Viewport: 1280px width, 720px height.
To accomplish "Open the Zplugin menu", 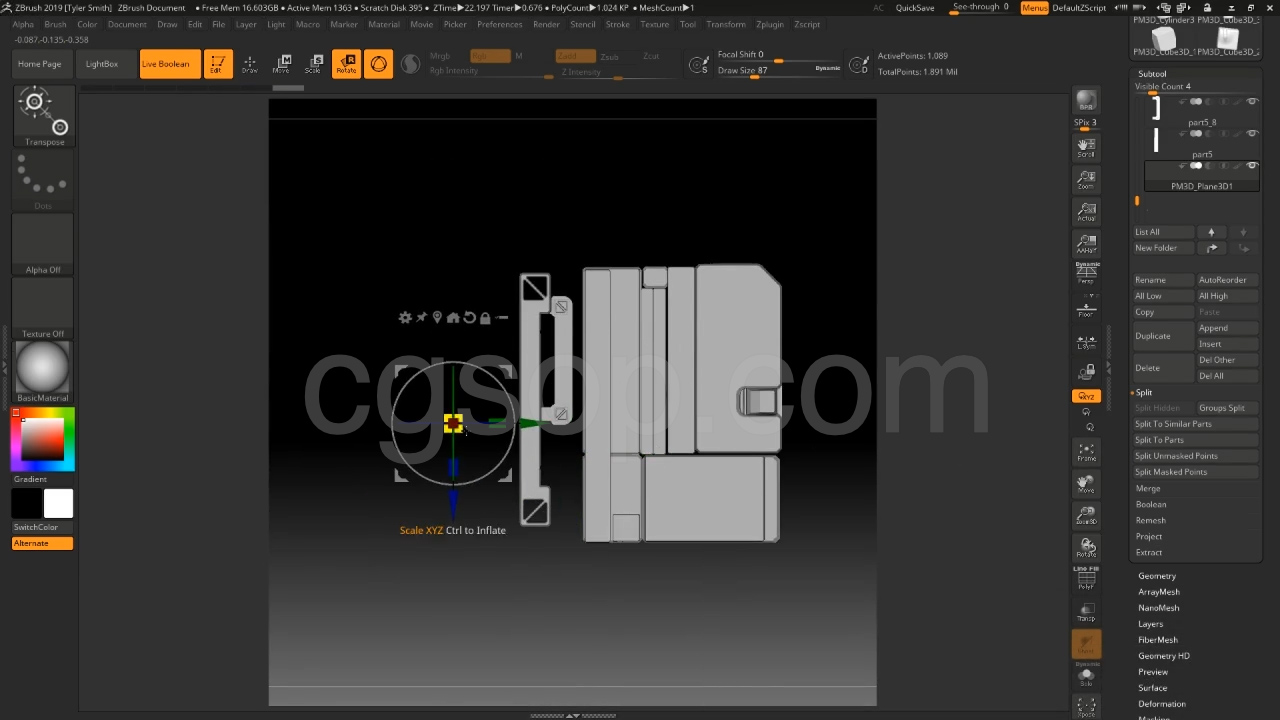I will [770, 24].
